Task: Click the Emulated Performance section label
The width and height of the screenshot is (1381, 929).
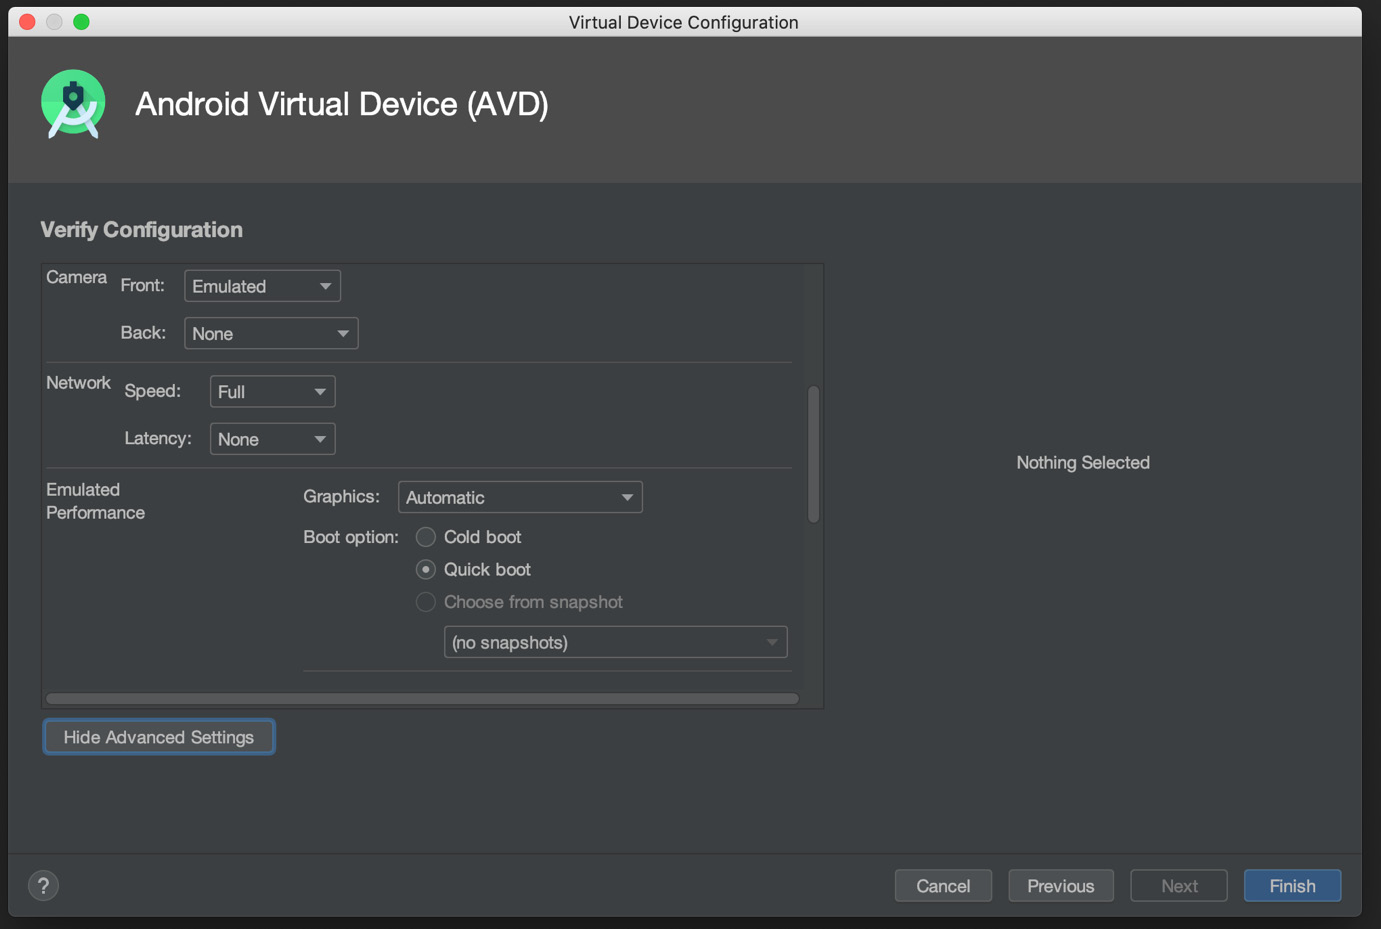Action: 96,501
